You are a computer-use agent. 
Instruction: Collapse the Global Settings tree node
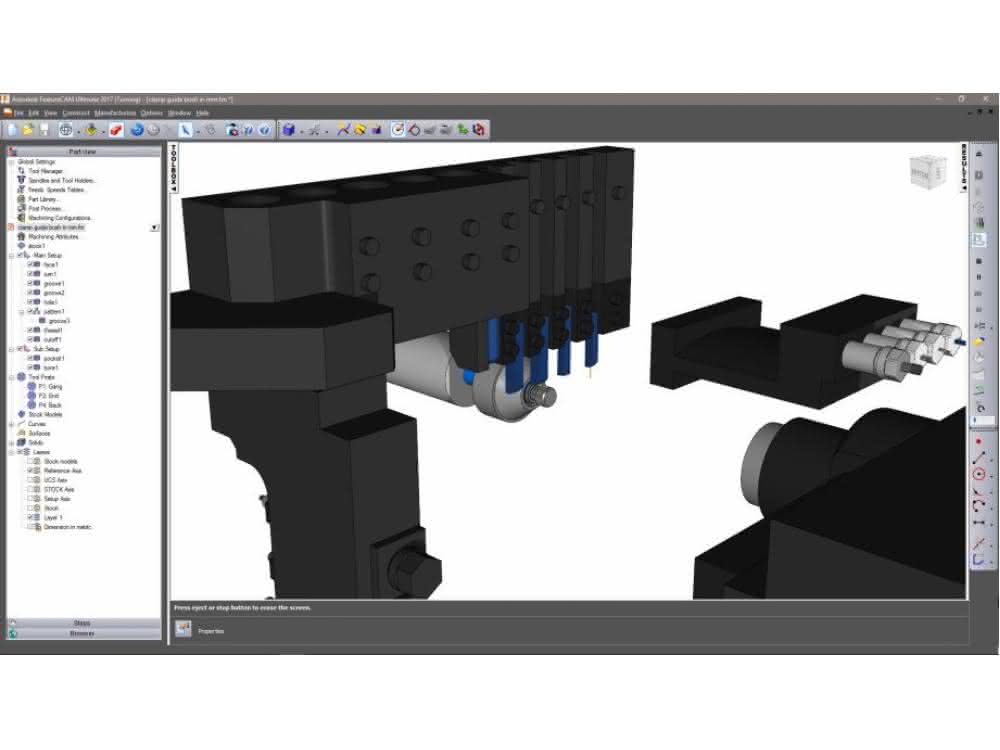click(11, 162)
